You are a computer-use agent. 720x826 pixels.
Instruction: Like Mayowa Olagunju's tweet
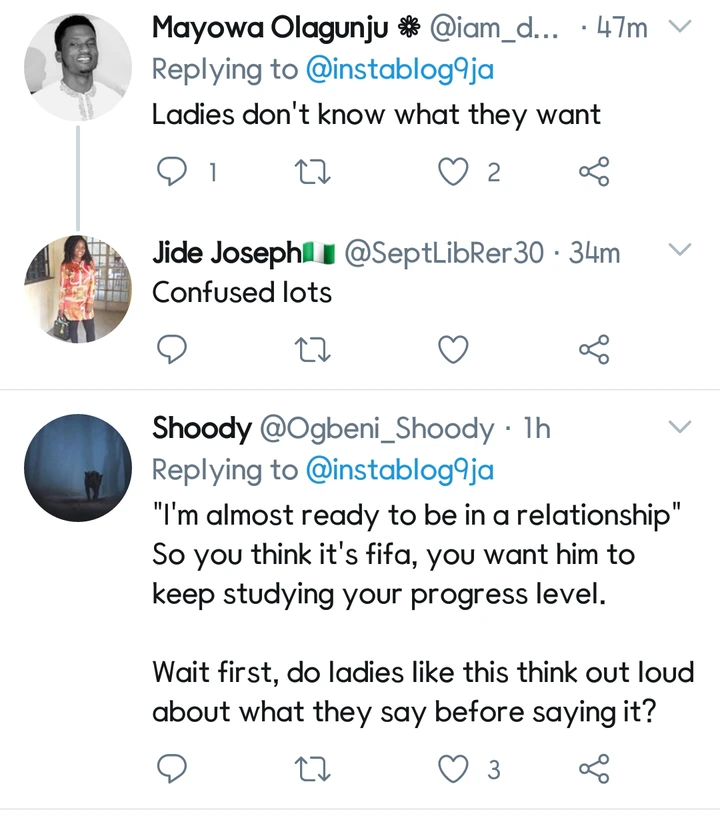click(454, 172)
